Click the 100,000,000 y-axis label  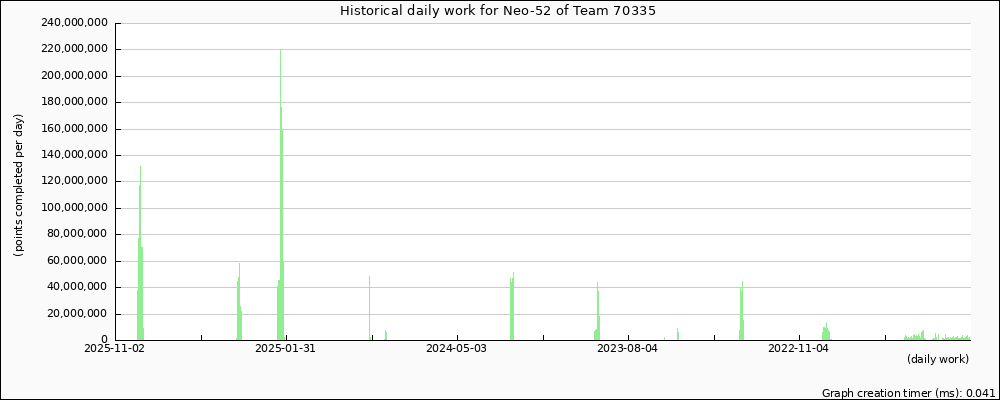72,208
